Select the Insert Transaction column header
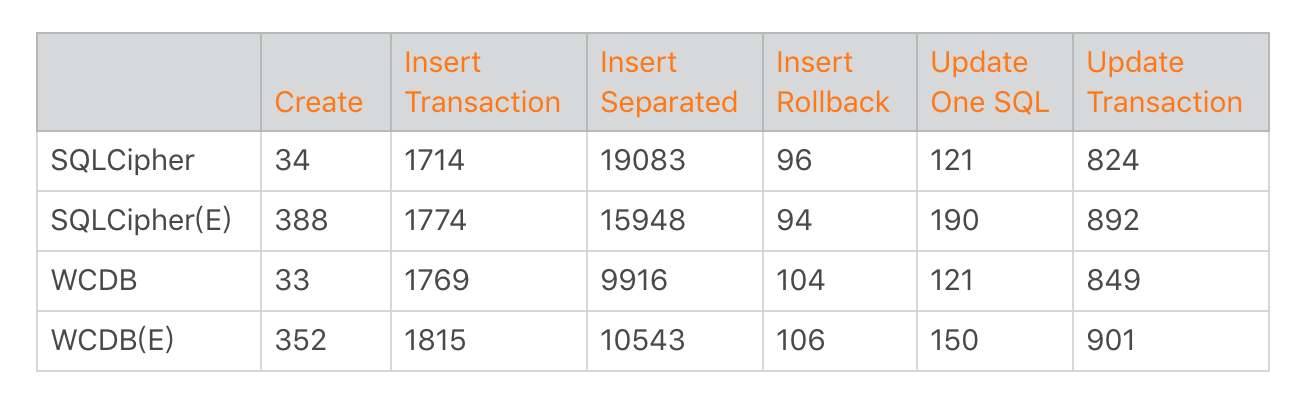Image resolution: width=1302 pixels, height=402 pixels. tap(482, 82)
